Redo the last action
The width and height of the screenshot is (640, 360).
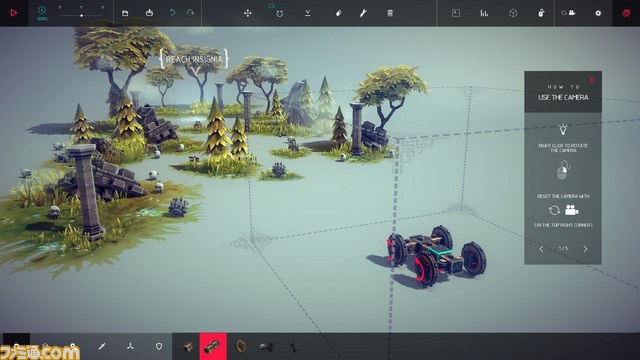click(190, 13)
